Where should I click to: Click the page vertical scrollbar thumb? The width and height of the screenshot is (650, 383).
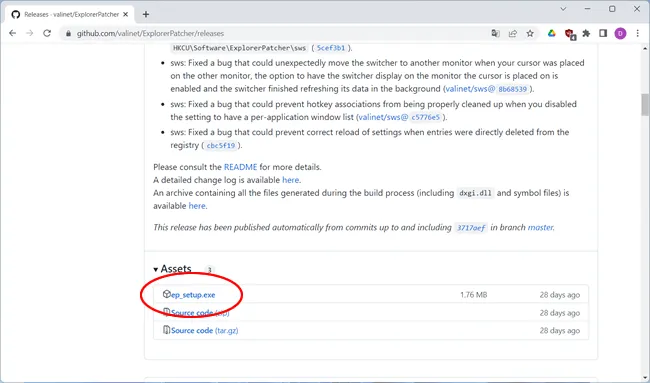click(x=645, y=104)
